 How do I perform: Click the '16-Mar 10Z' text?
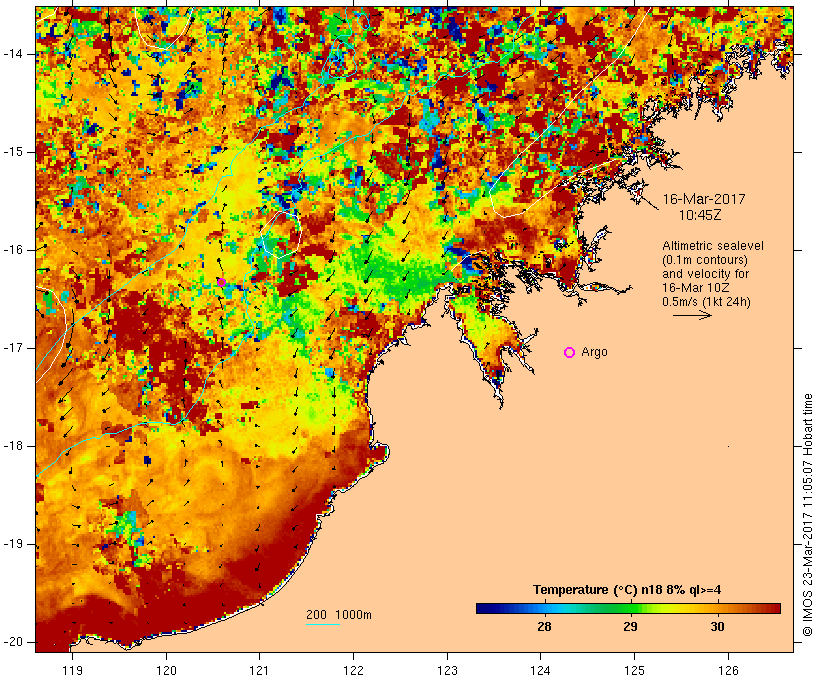696,288
